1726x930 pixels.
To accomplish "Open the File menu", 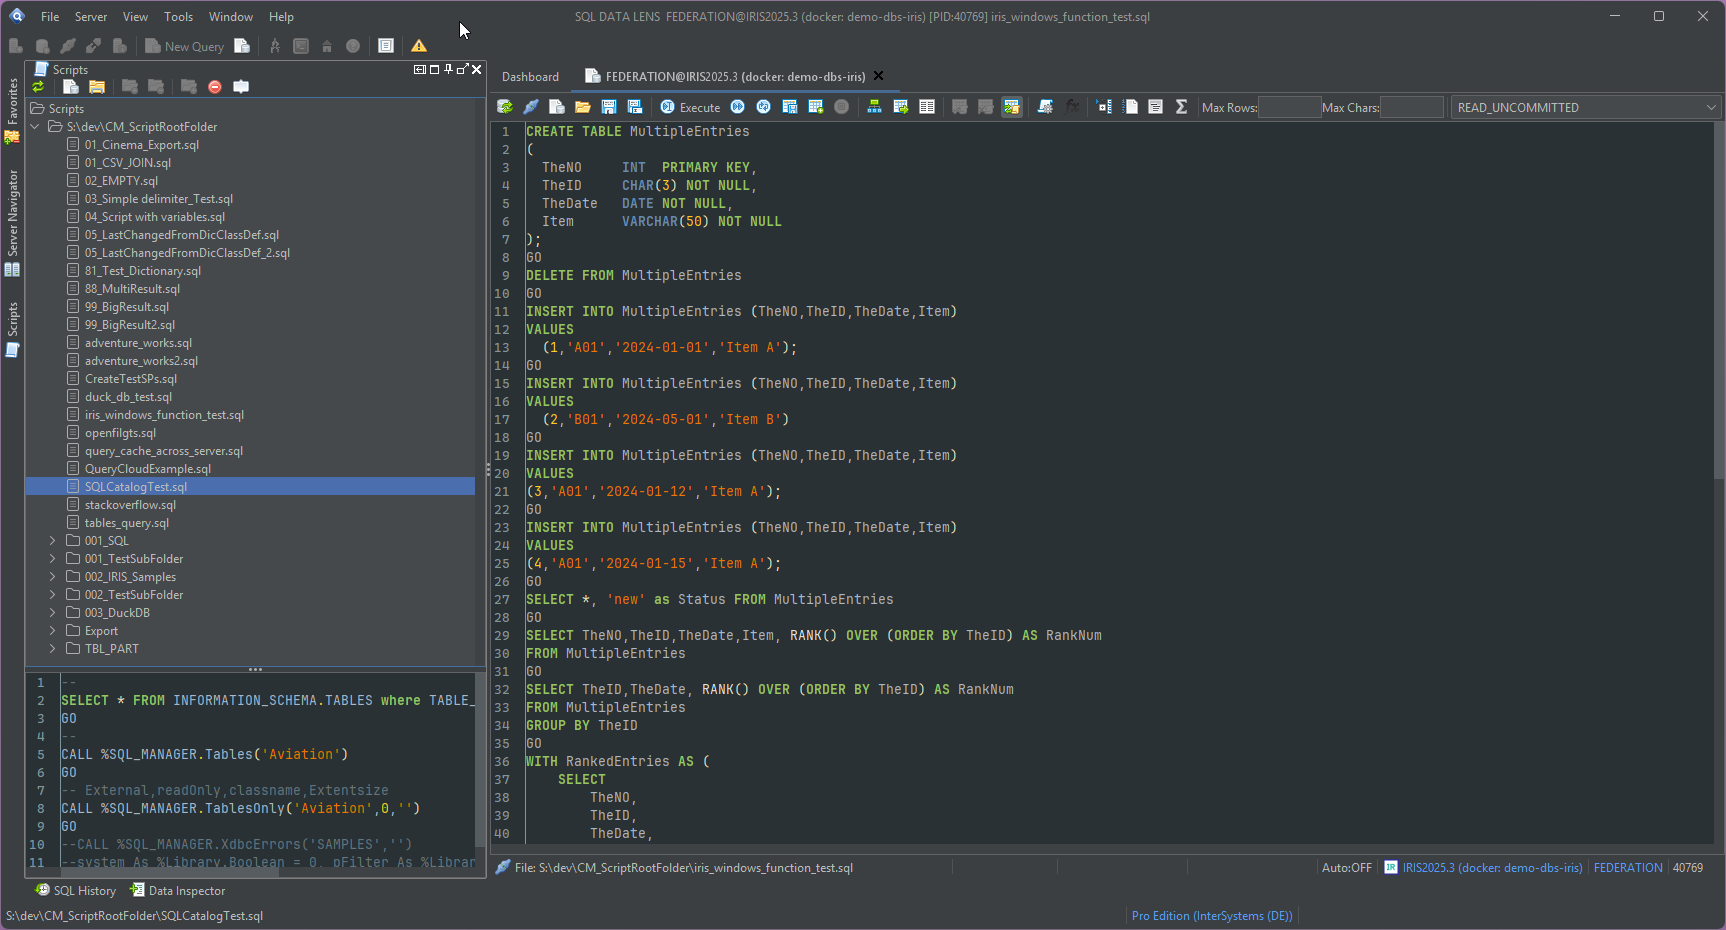I will tap(50, 17).
